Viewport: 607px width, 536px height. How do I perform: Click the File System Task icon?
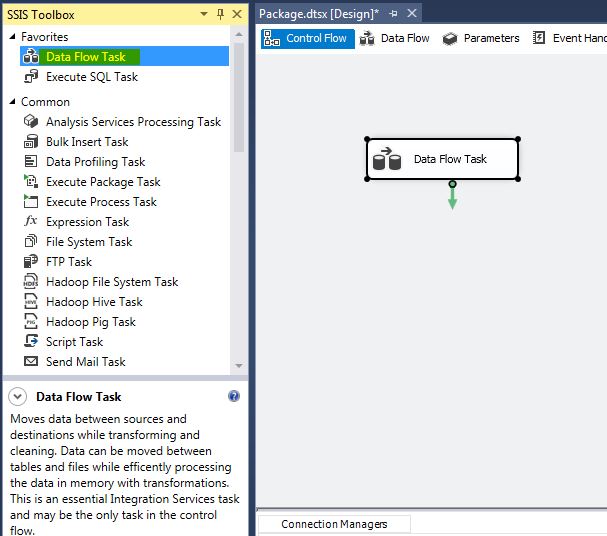coord(31,241)
